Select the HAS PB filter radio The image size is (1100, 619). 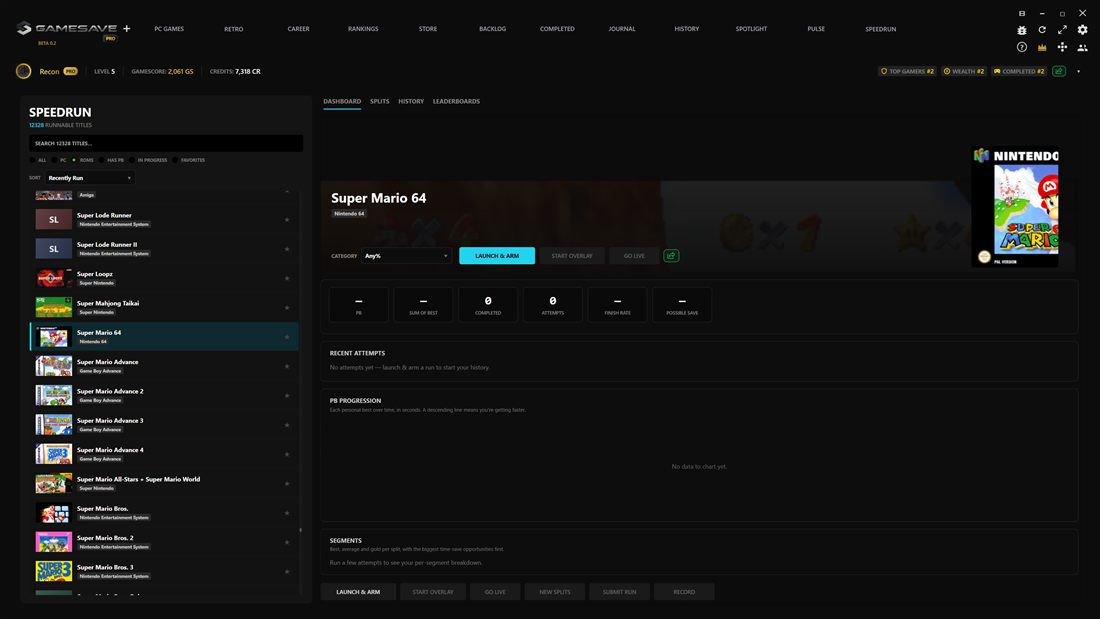pos(102,160)
